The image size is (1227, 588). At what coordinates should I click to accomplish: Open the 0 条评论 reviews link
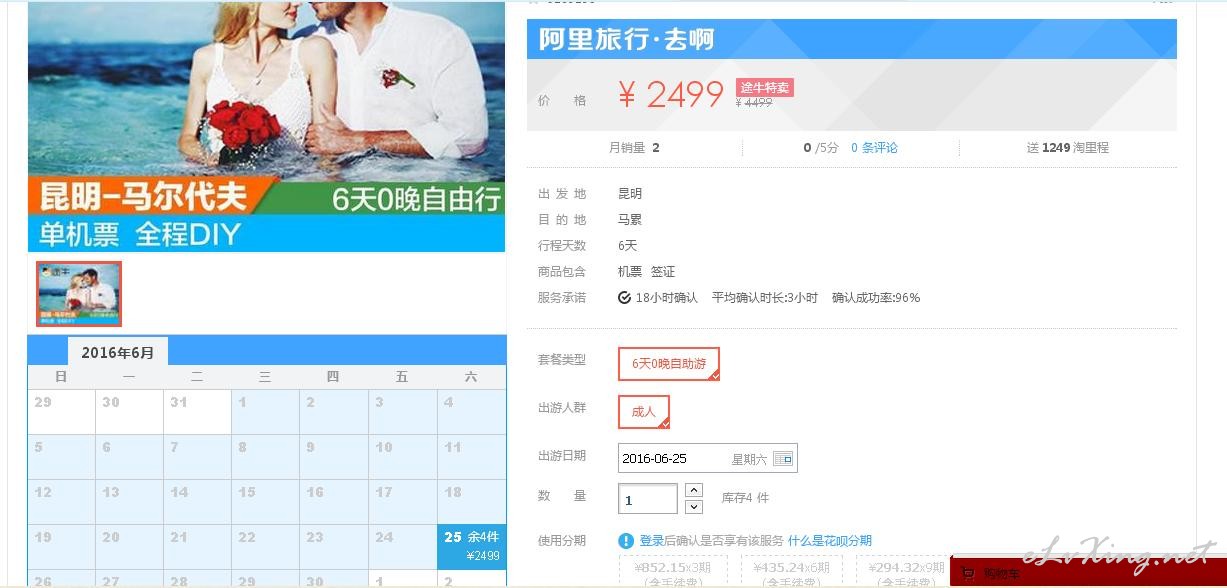tap(874, 148)
